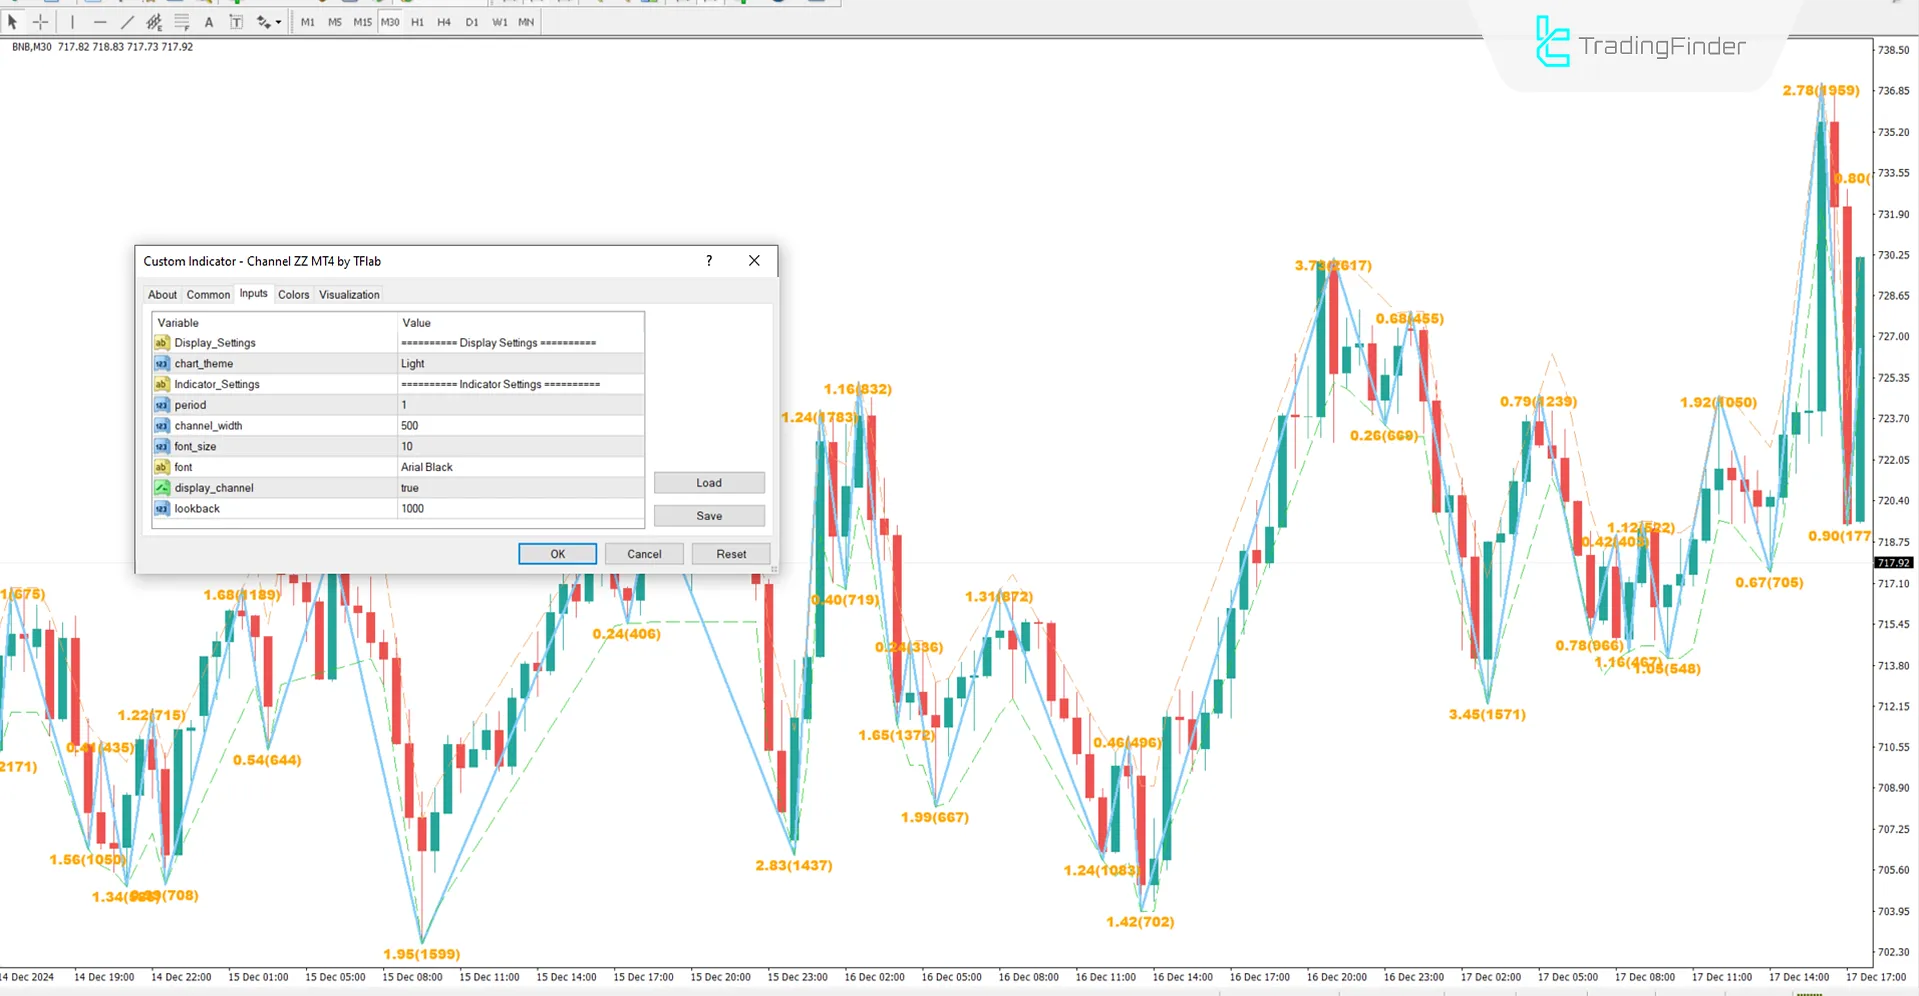
Task: Switch to the Visualization tab
Action: coord(348,293)
